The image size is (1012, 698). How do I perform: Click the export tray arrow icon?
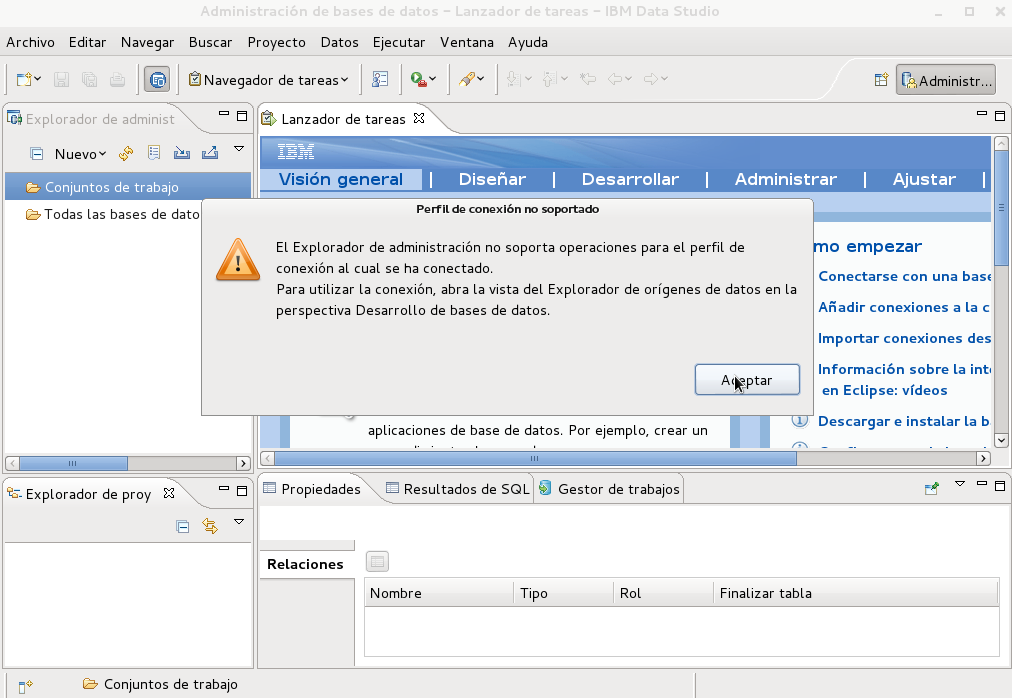pos(210,153)
